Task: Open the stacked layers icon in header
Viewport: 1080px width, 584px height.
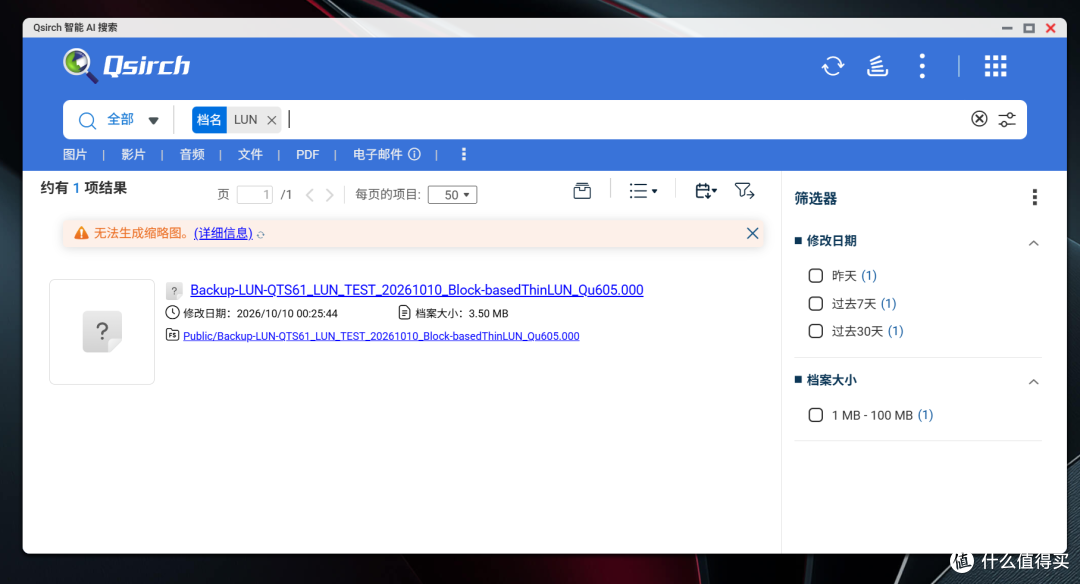Action: click(877, 66)
